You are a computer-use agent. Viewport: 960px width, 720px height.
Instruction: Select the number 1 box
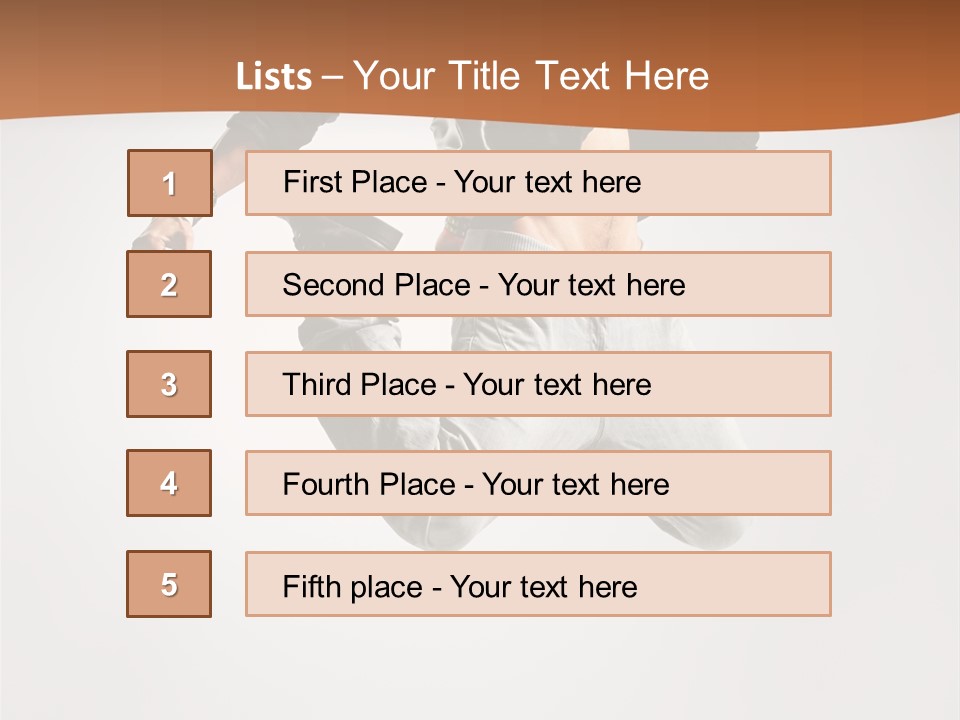[169, 183]
